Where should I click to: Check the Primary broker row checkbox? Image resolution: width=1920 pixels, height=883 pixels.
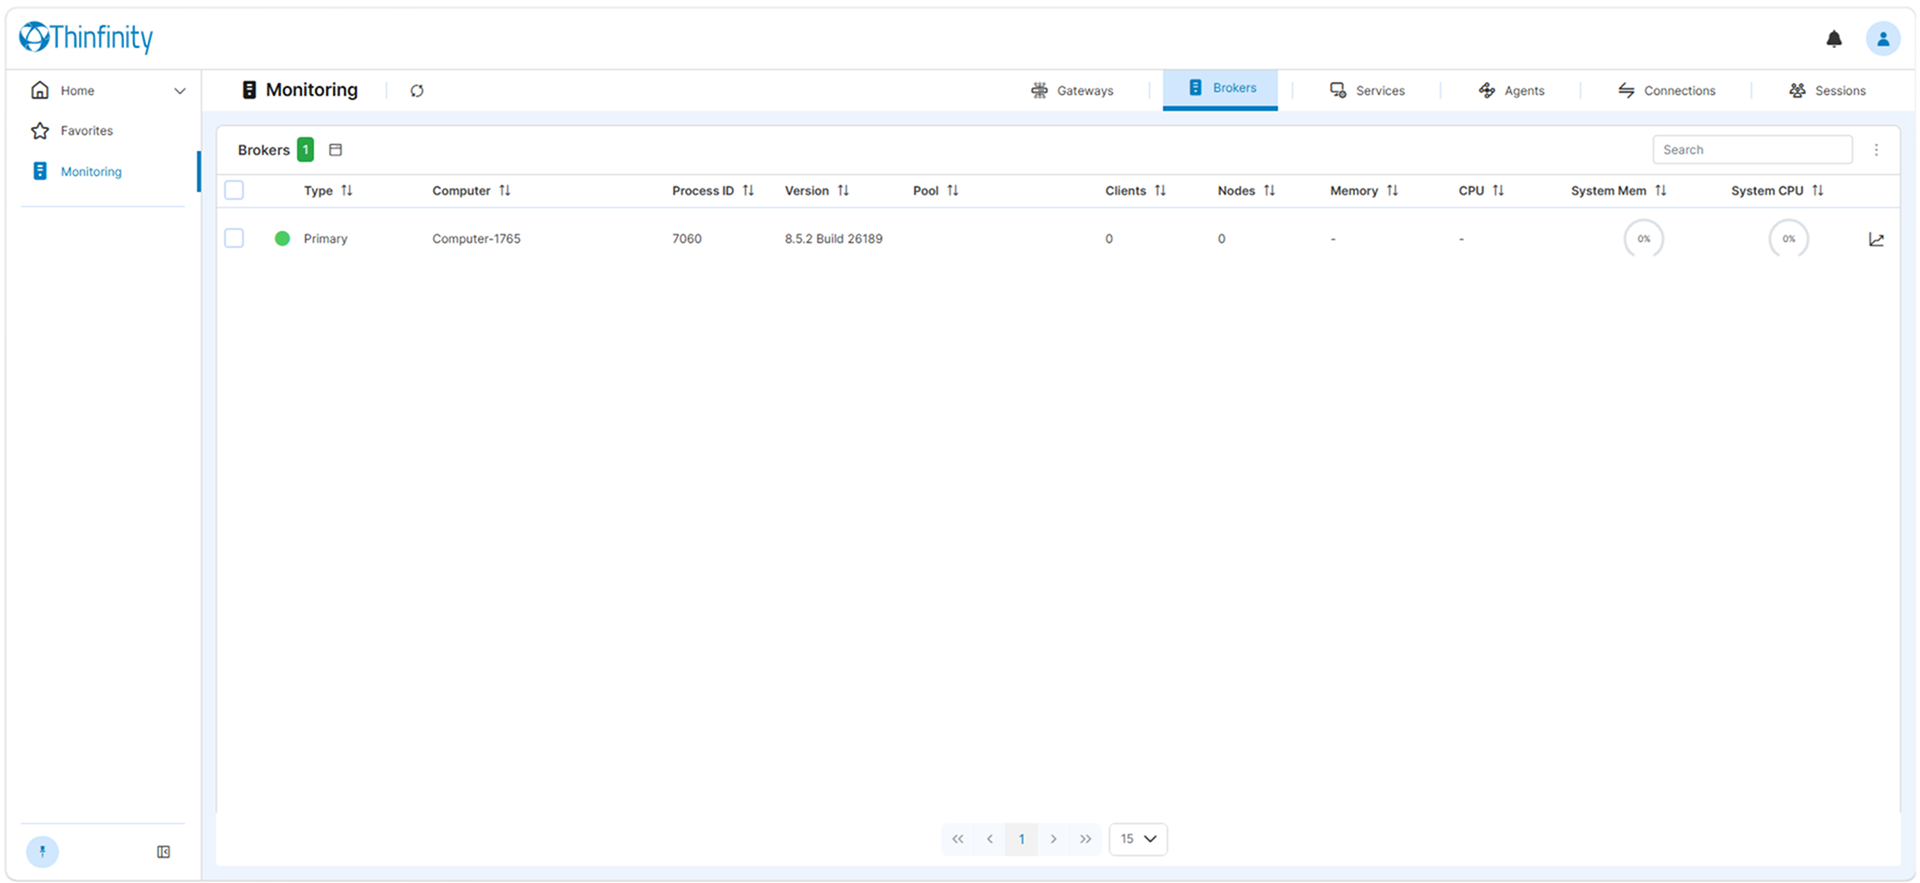[234, 238]
